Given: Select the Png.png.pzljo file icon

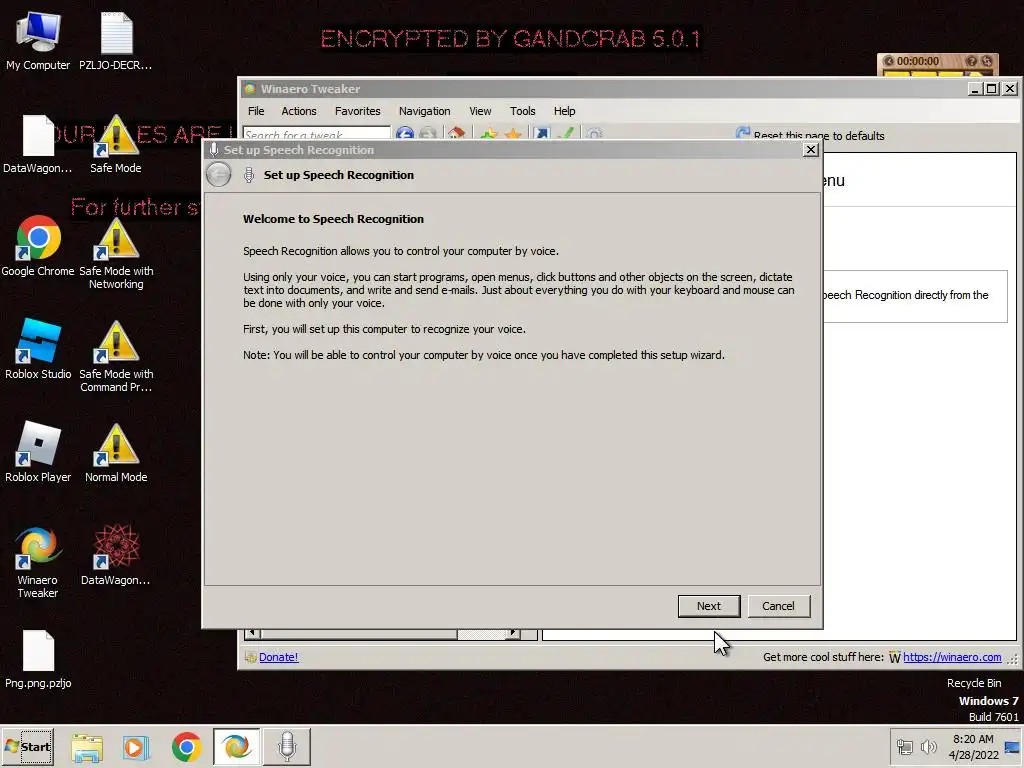Looking at the screenshot, I should pos(38,660).
